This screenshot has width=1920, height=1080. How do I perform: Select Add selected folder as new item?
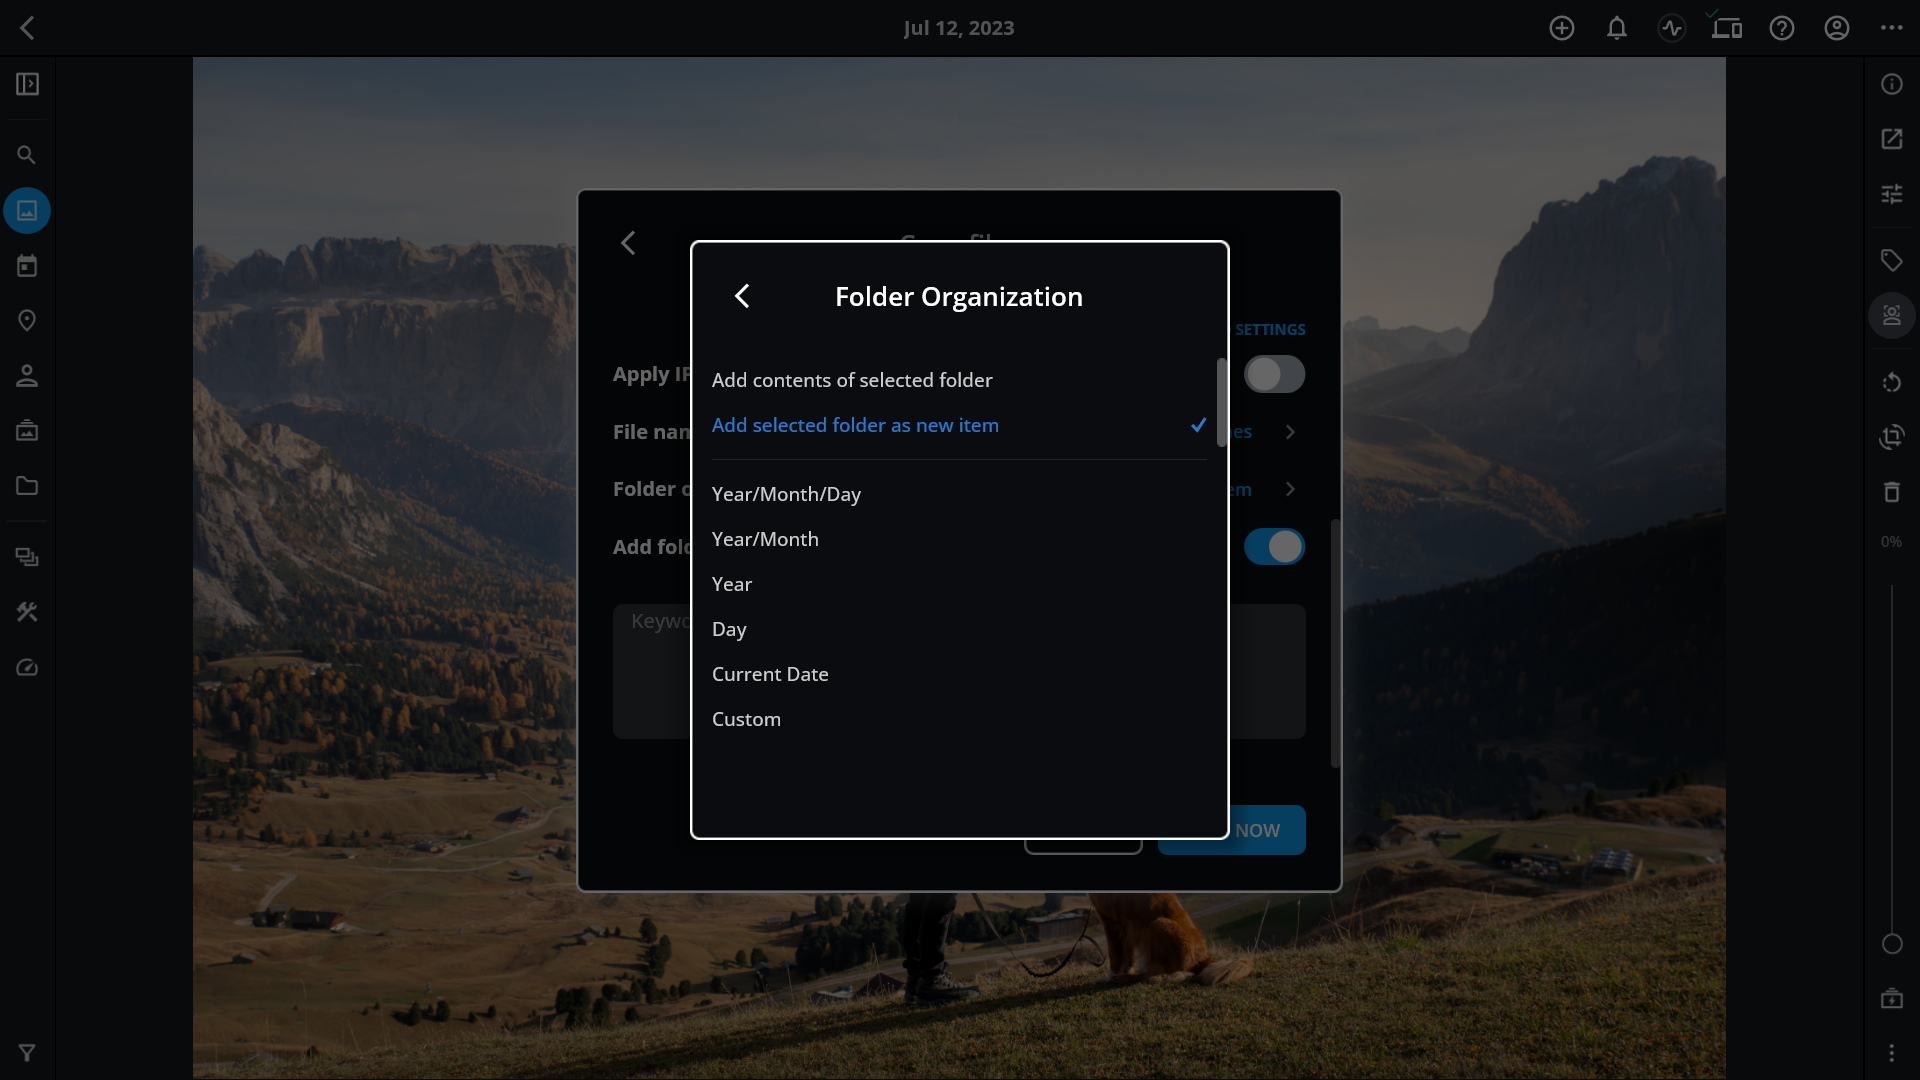coord(855,425)
